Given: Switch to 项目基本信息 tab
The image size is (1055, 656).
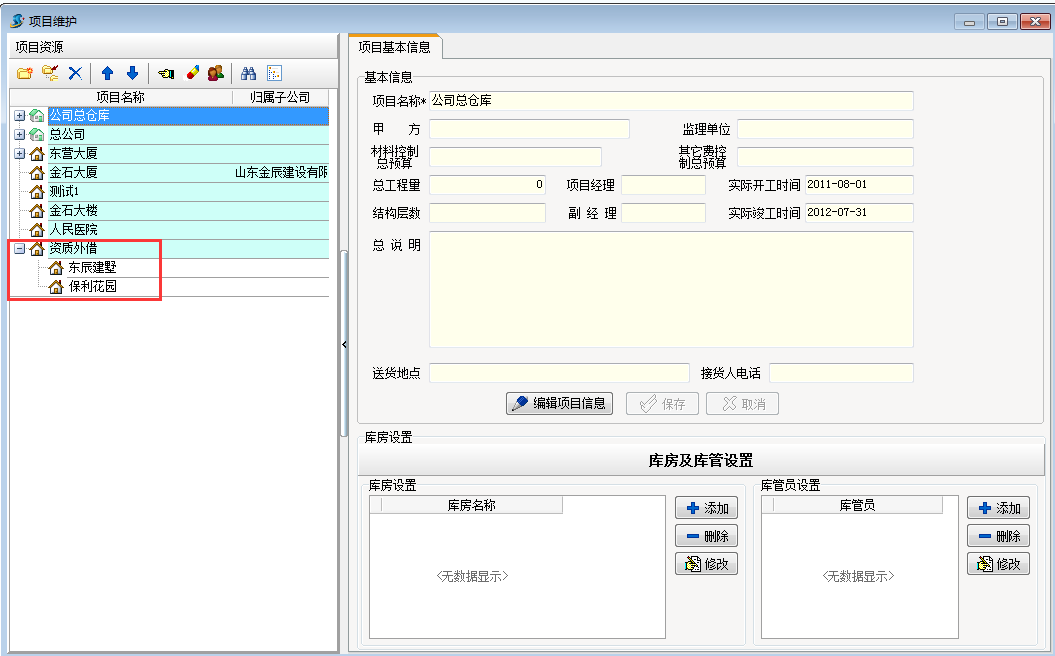Looking at the screenshot, I should pos(395,47).
